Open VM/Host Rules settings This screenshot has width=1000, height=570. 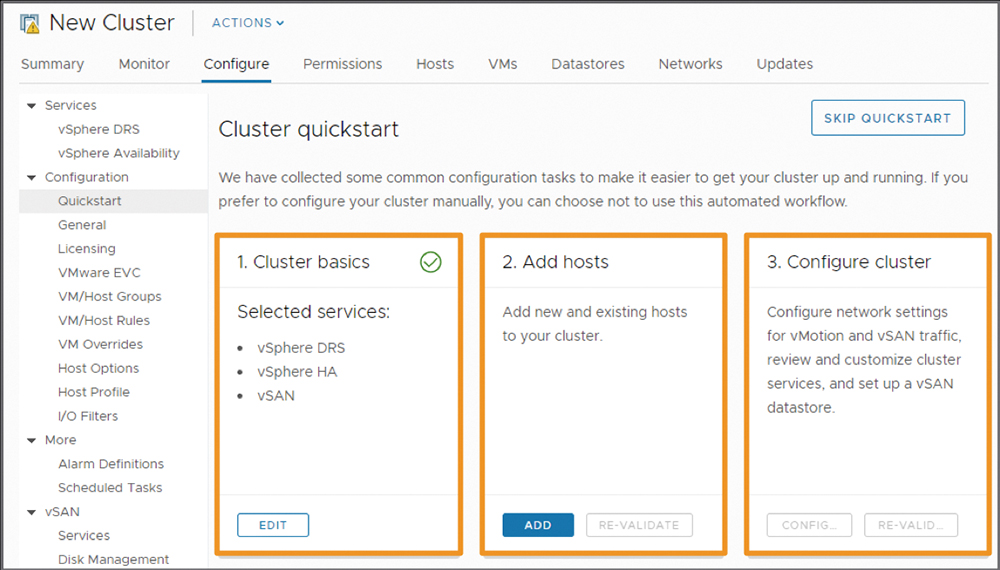coord(103,321)
